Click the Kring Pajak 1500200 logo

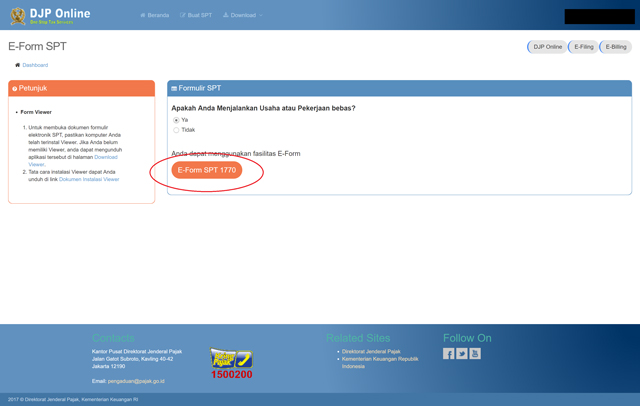click(231, 363)
